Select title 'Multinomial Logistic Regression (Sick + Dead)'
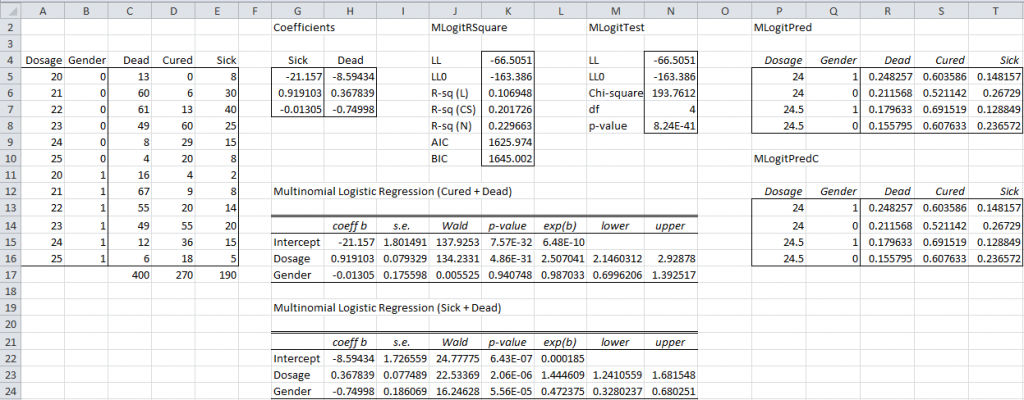This screenshot has width=1024, height=400. pos(389,307)
